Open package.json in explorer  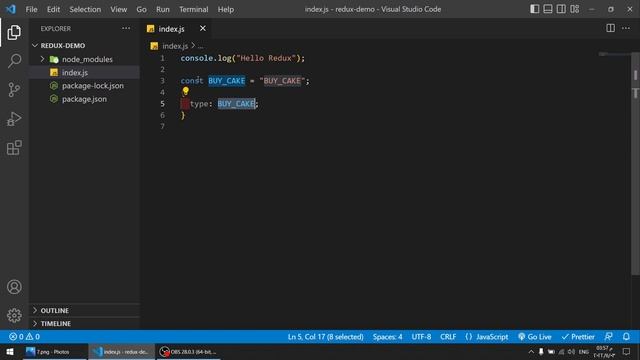(84, 99)
